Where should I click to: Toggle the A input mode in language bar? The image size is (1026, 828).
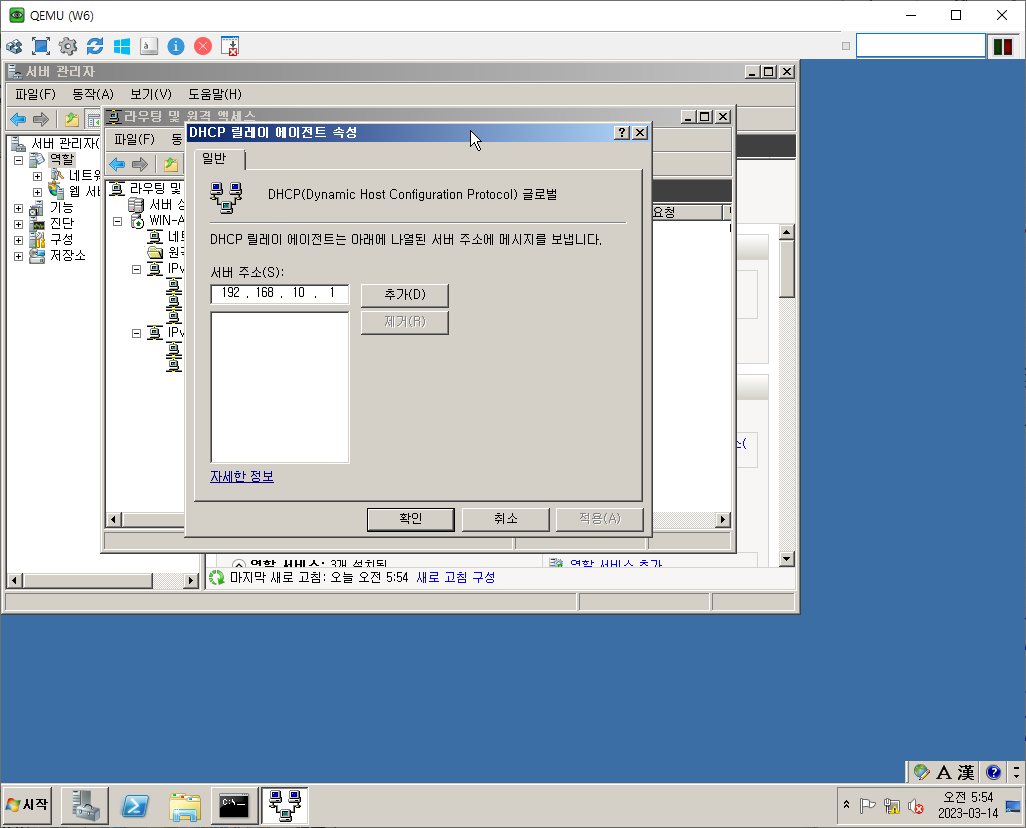[x=944, y=772]
